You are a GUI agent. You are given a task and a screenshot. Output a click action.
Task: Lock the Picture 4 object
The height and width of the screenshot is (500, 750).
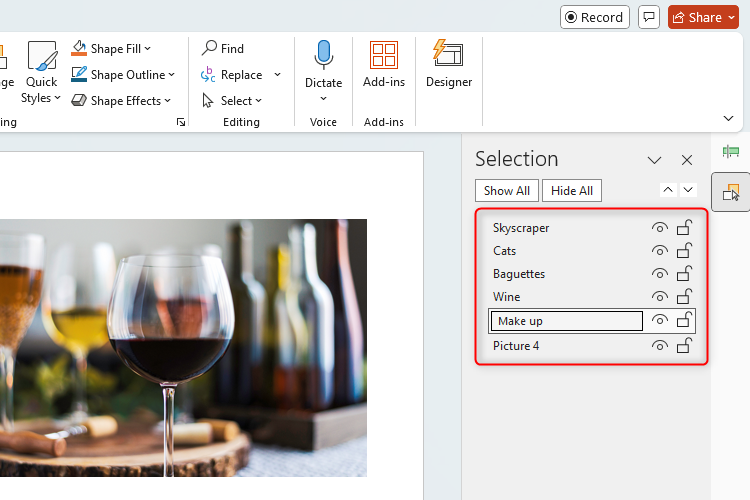pos(684,345)
